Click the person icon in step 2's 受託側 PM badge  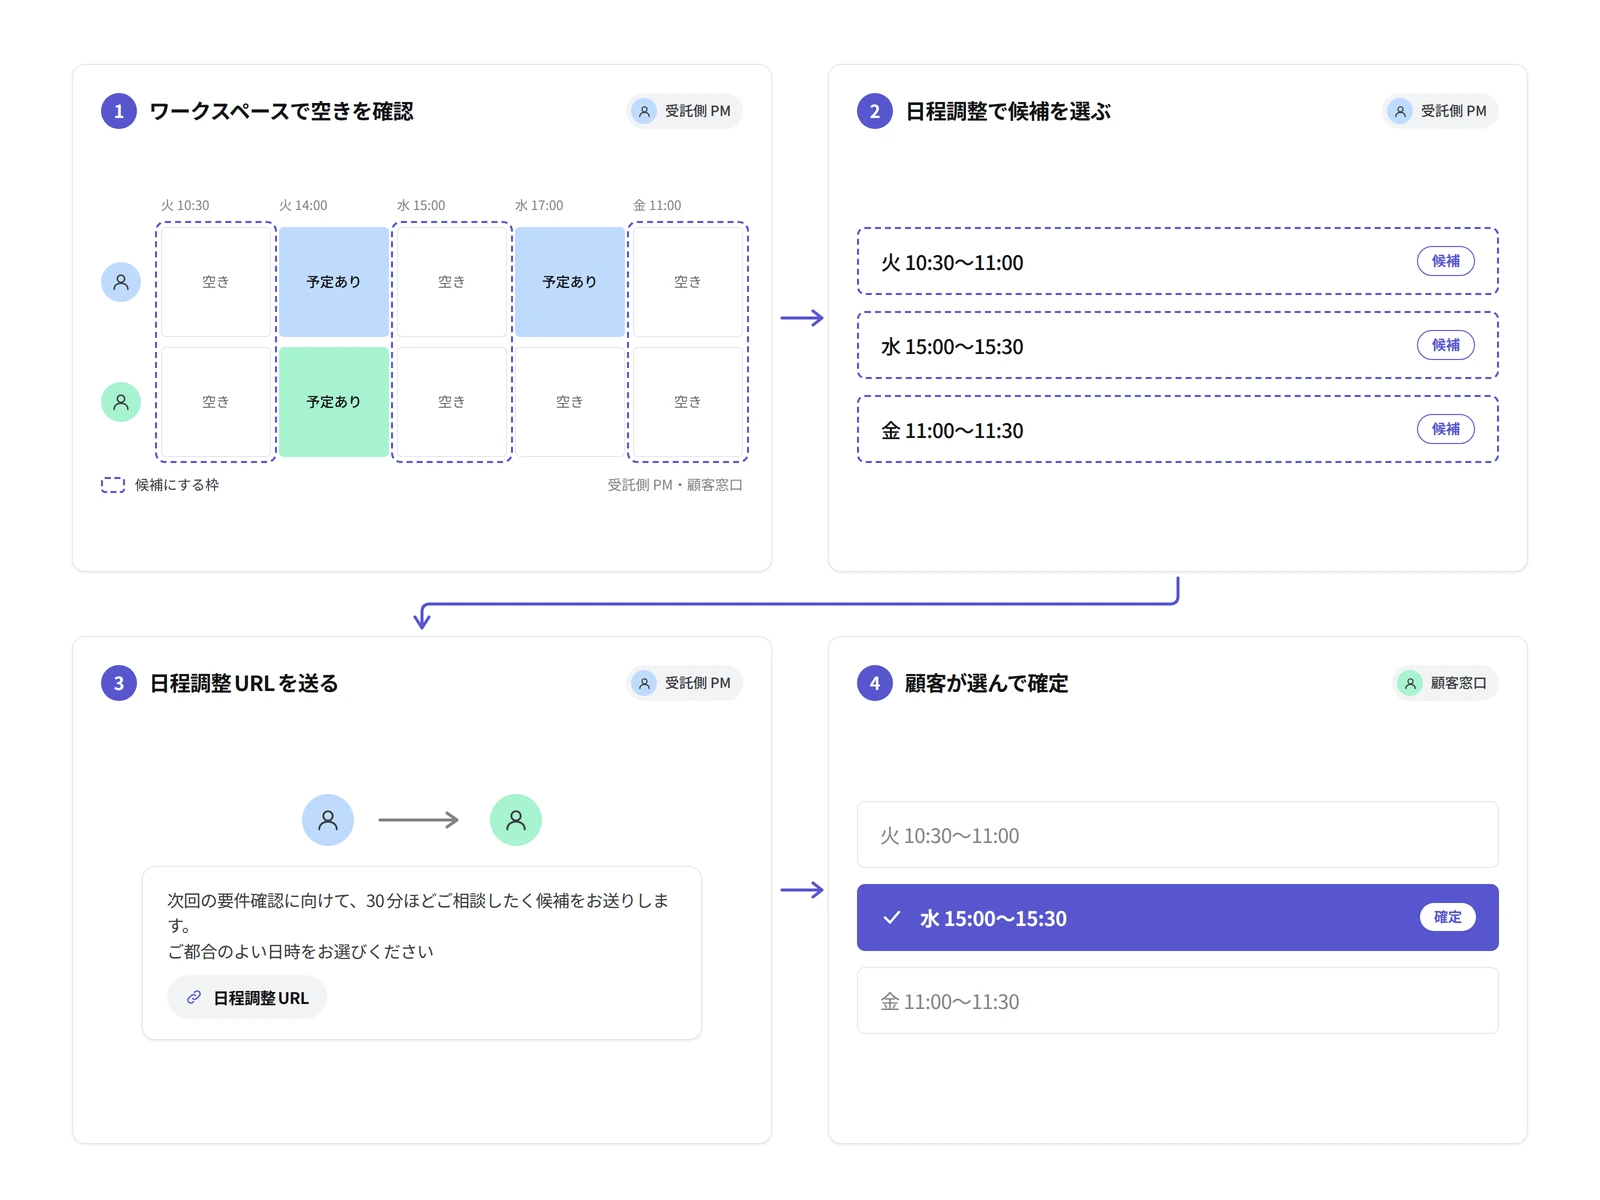[x=1400, y=111]
